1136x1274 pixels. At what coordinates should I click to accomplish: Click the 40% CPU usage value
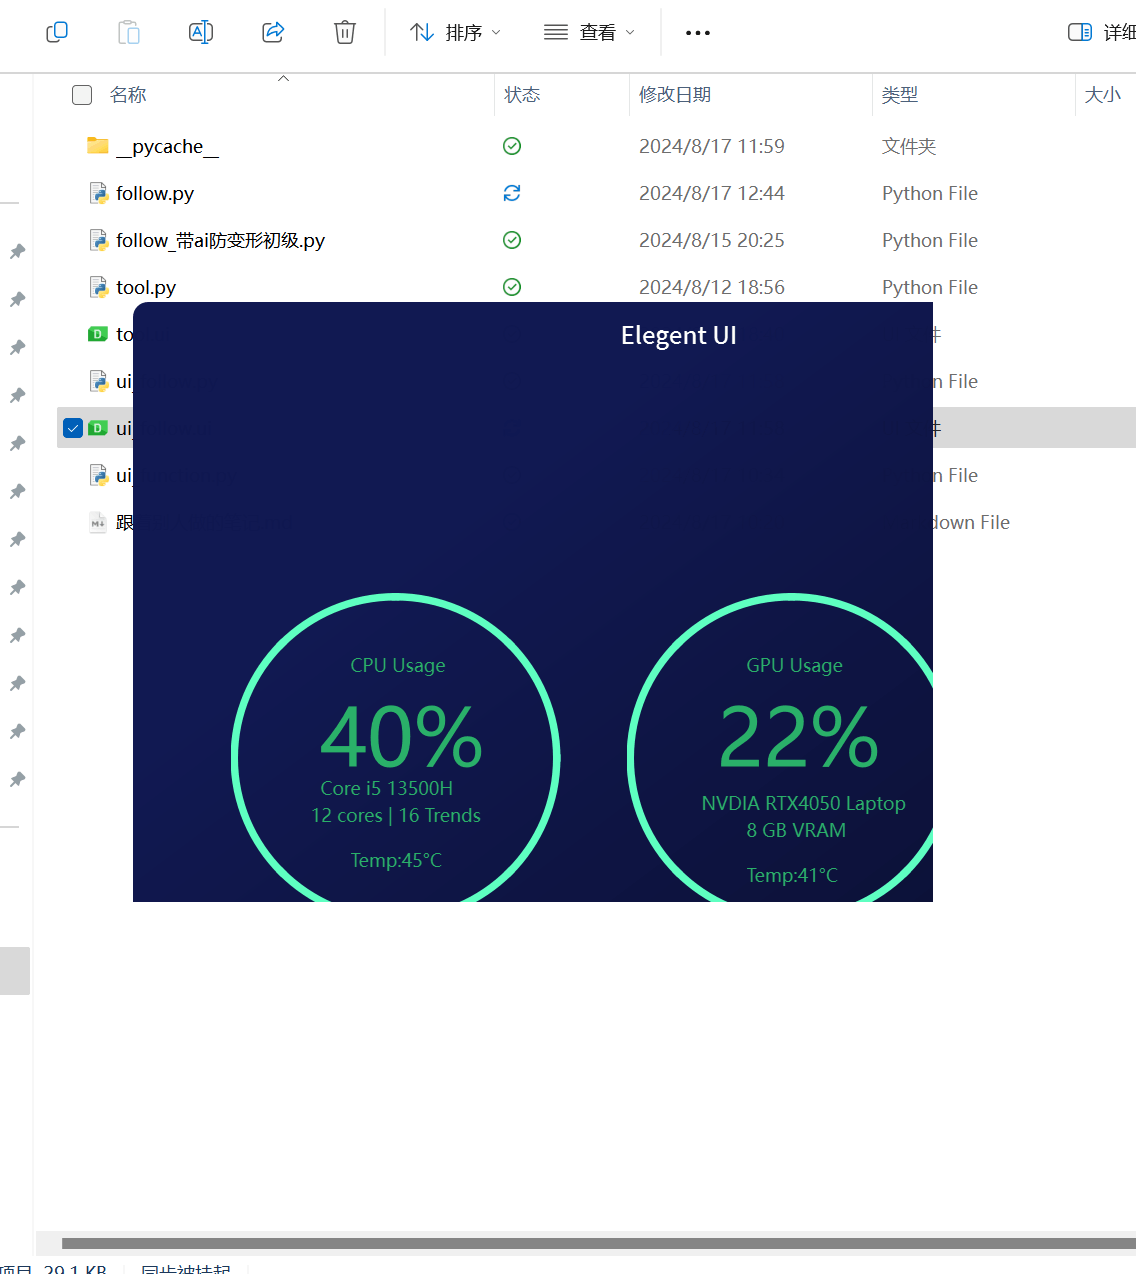coord(401,738)
